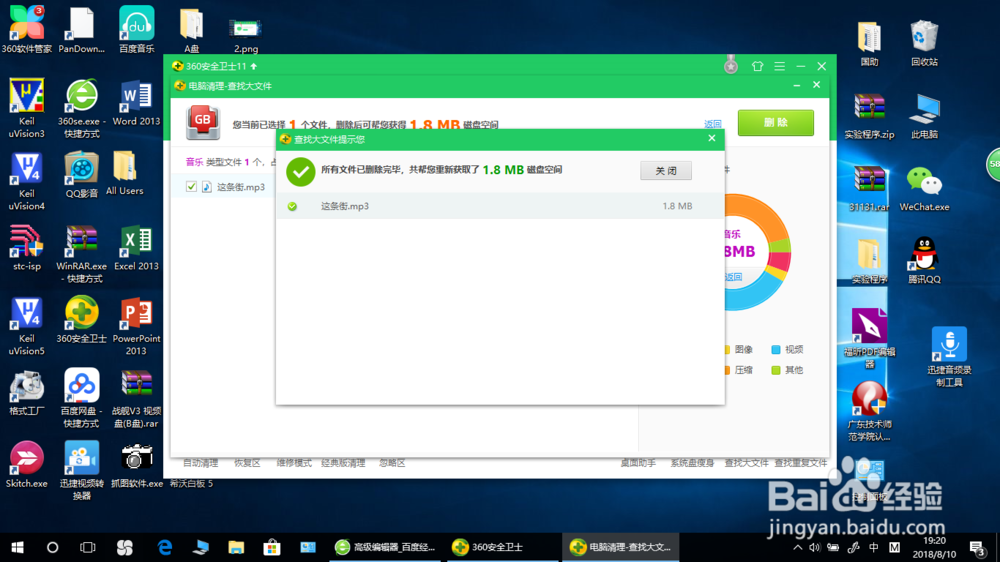This screenshot has width=1000, height=562.
Task: Launch stc-isp desktop shortcut
Action: (26, 248)
